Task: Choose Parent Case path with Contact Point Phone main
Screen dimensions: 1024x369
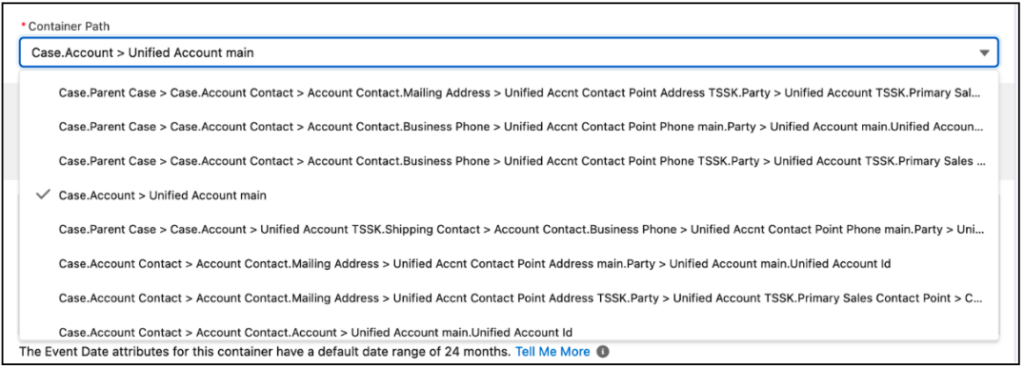Action: [x=509, y=127]
